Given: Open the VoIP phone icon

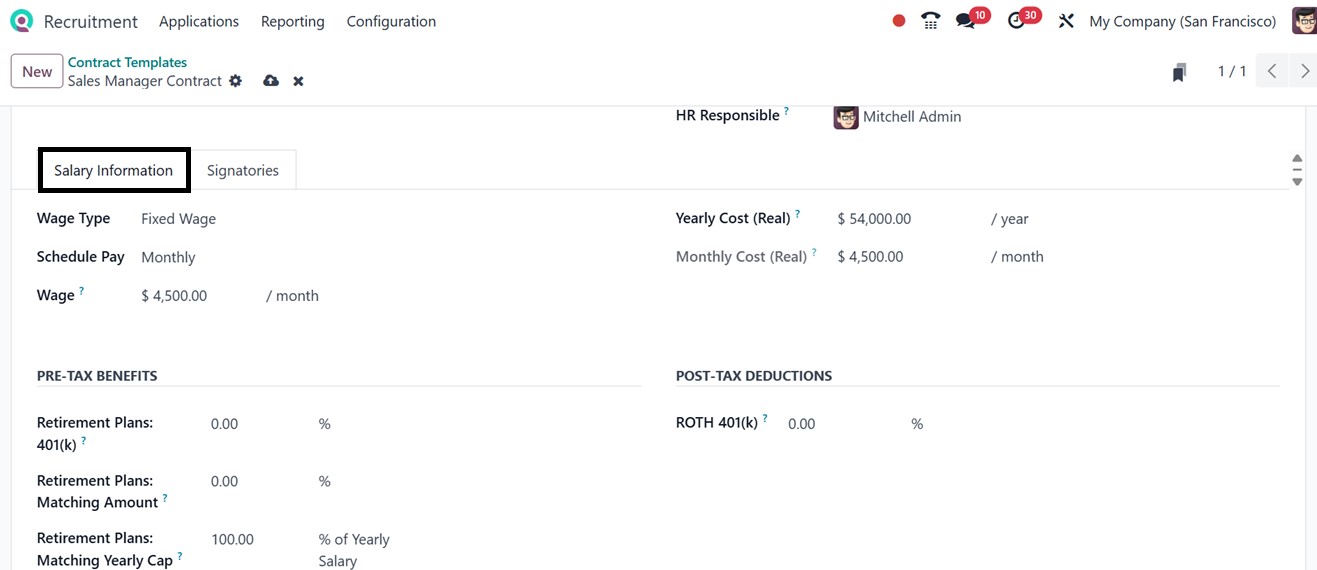Looking at the screenshot, I should (x=931, y=21).
